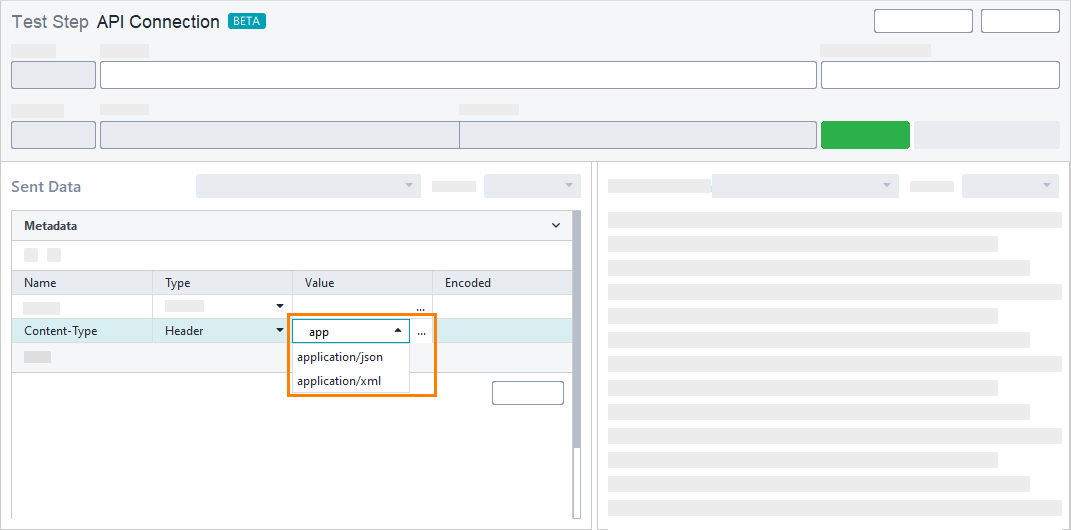Open first row's Type dropdown arrow

[279, 307]
